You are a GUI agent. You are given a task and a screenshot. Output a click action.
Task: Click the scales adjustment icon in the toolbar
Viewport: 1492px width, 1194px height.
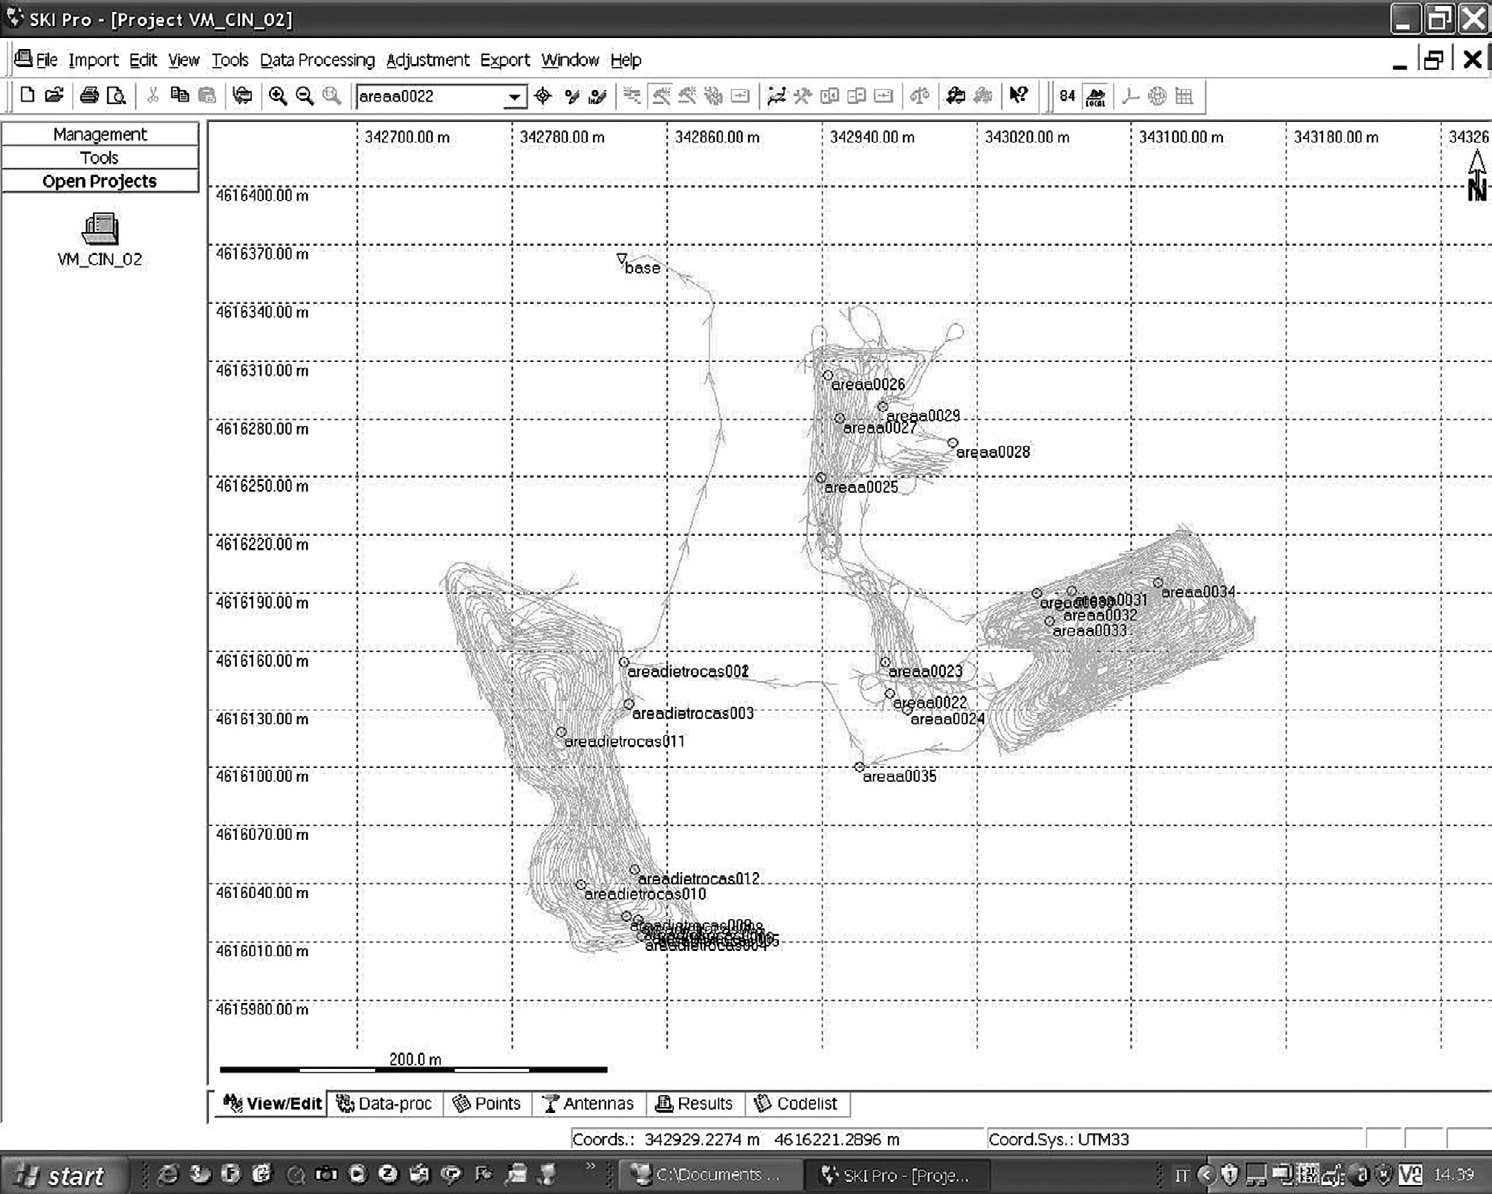(x=919, y=95)
